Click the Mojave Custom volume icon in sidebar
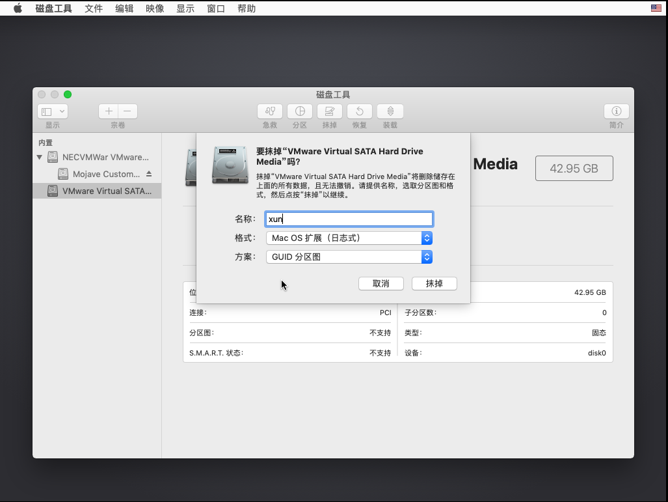Screen dimensions: 668x502 click(63, 174)
